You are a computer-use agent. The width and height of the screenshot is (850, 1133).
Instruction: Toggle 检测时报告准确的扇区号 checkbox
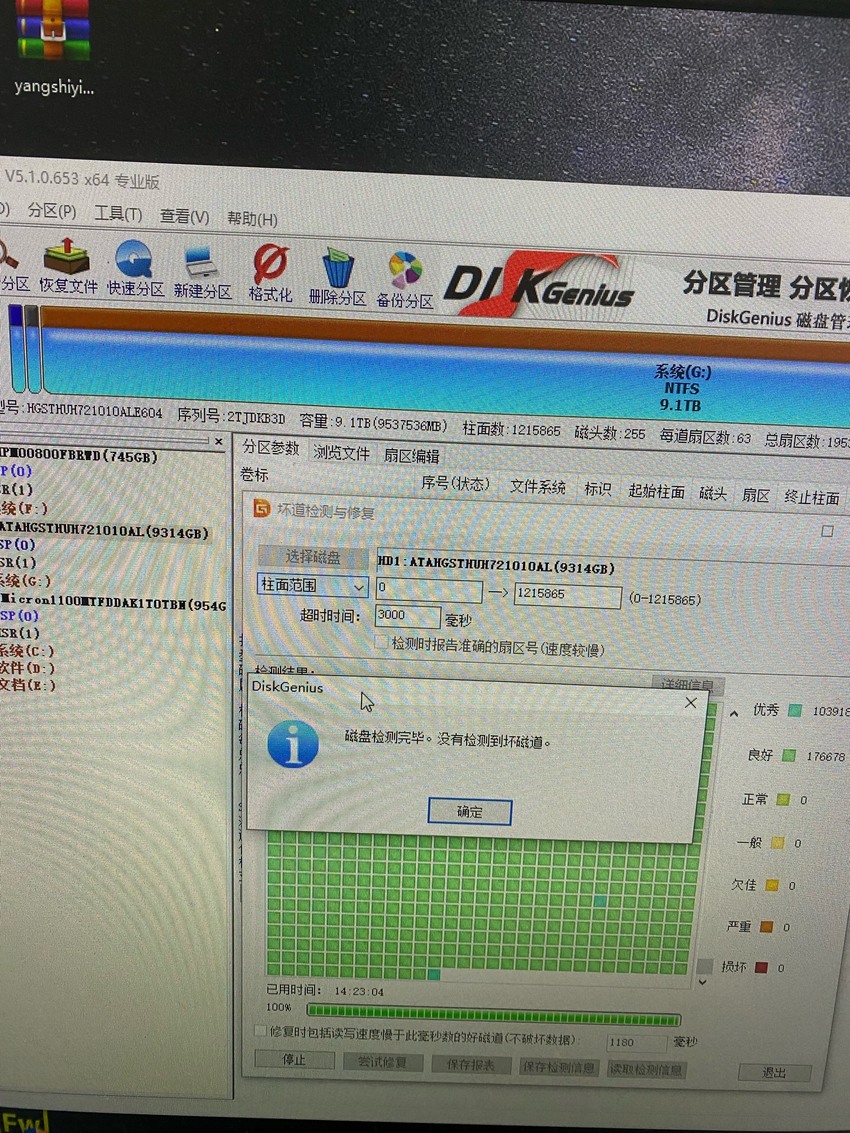[x=382, y=642]
